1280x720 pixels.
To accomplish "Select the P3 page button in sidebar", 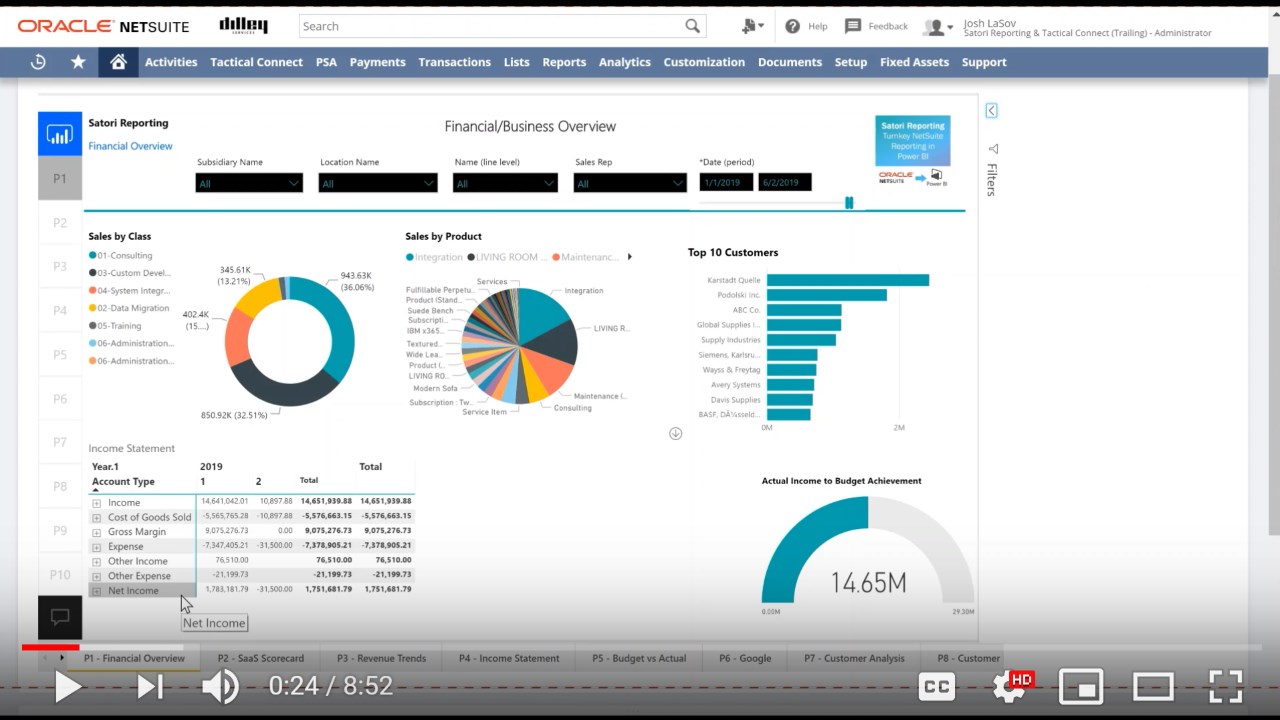I will 60,266.
